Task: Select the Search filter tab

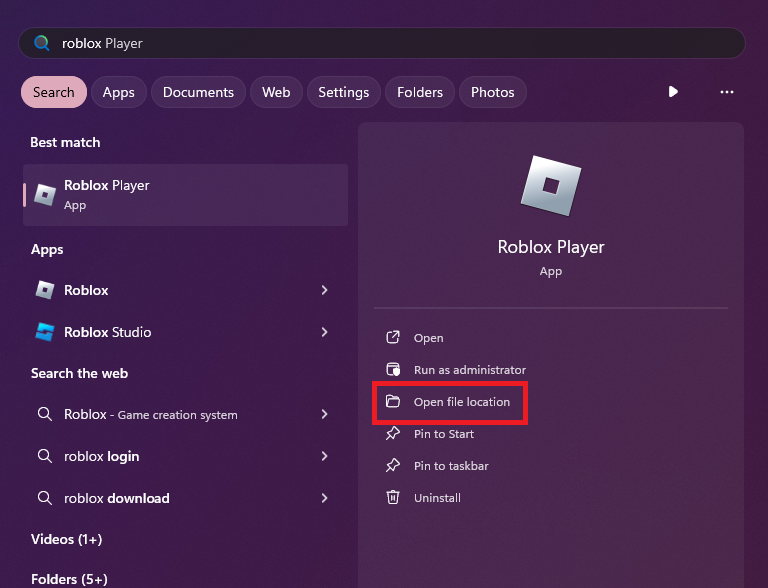Action: coord(54,92)
